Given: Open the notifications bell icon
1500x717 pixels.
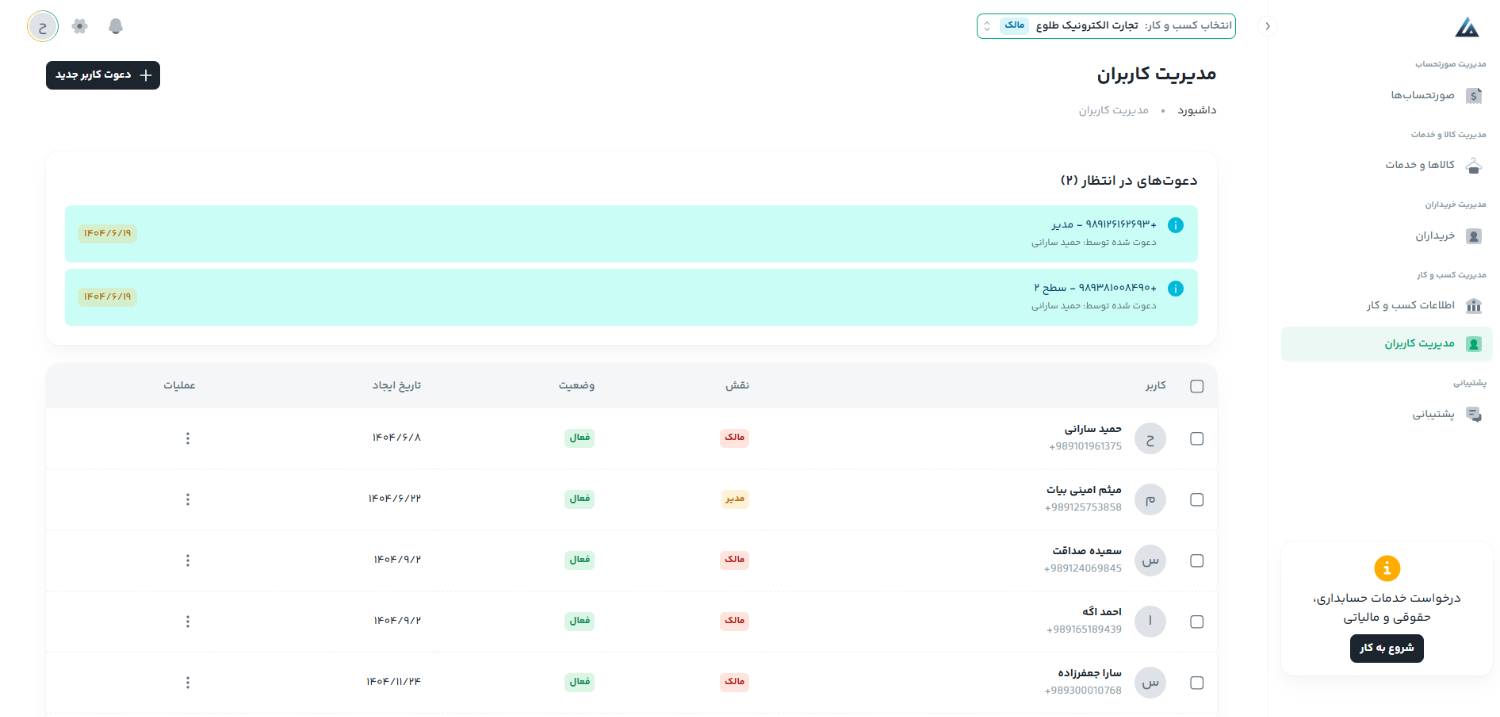Looking at the screenshot, I should [116, 26].
